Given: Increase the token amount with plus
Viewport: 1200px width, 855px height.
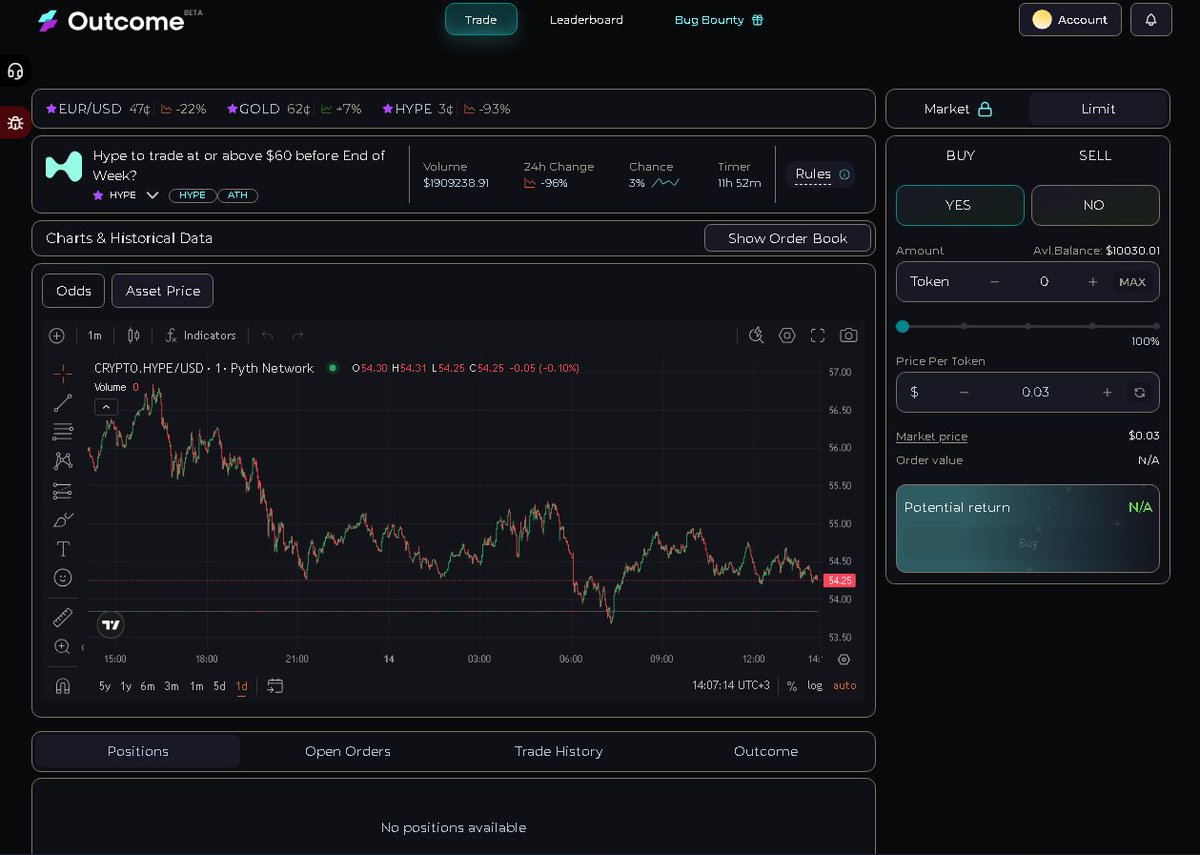Looking at the screenshot, I should tap(1093, 282).
